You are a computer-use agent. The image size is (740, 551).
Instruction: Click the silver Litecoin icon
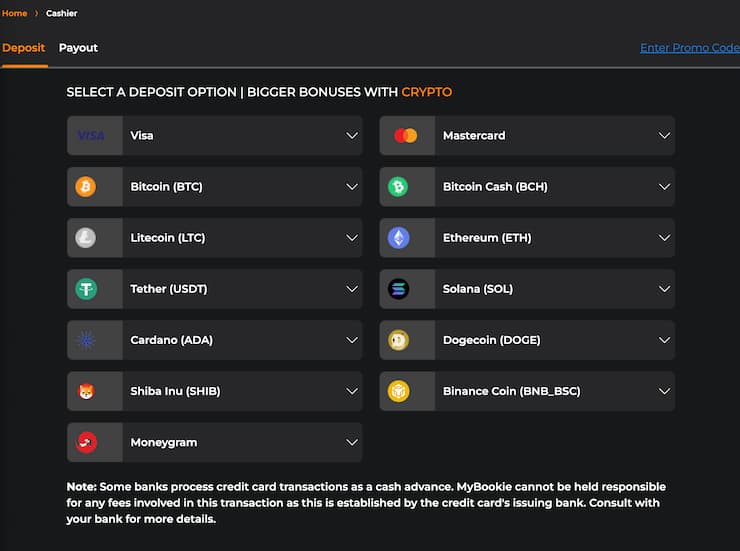pyautogui.click(x=86, y=238)
